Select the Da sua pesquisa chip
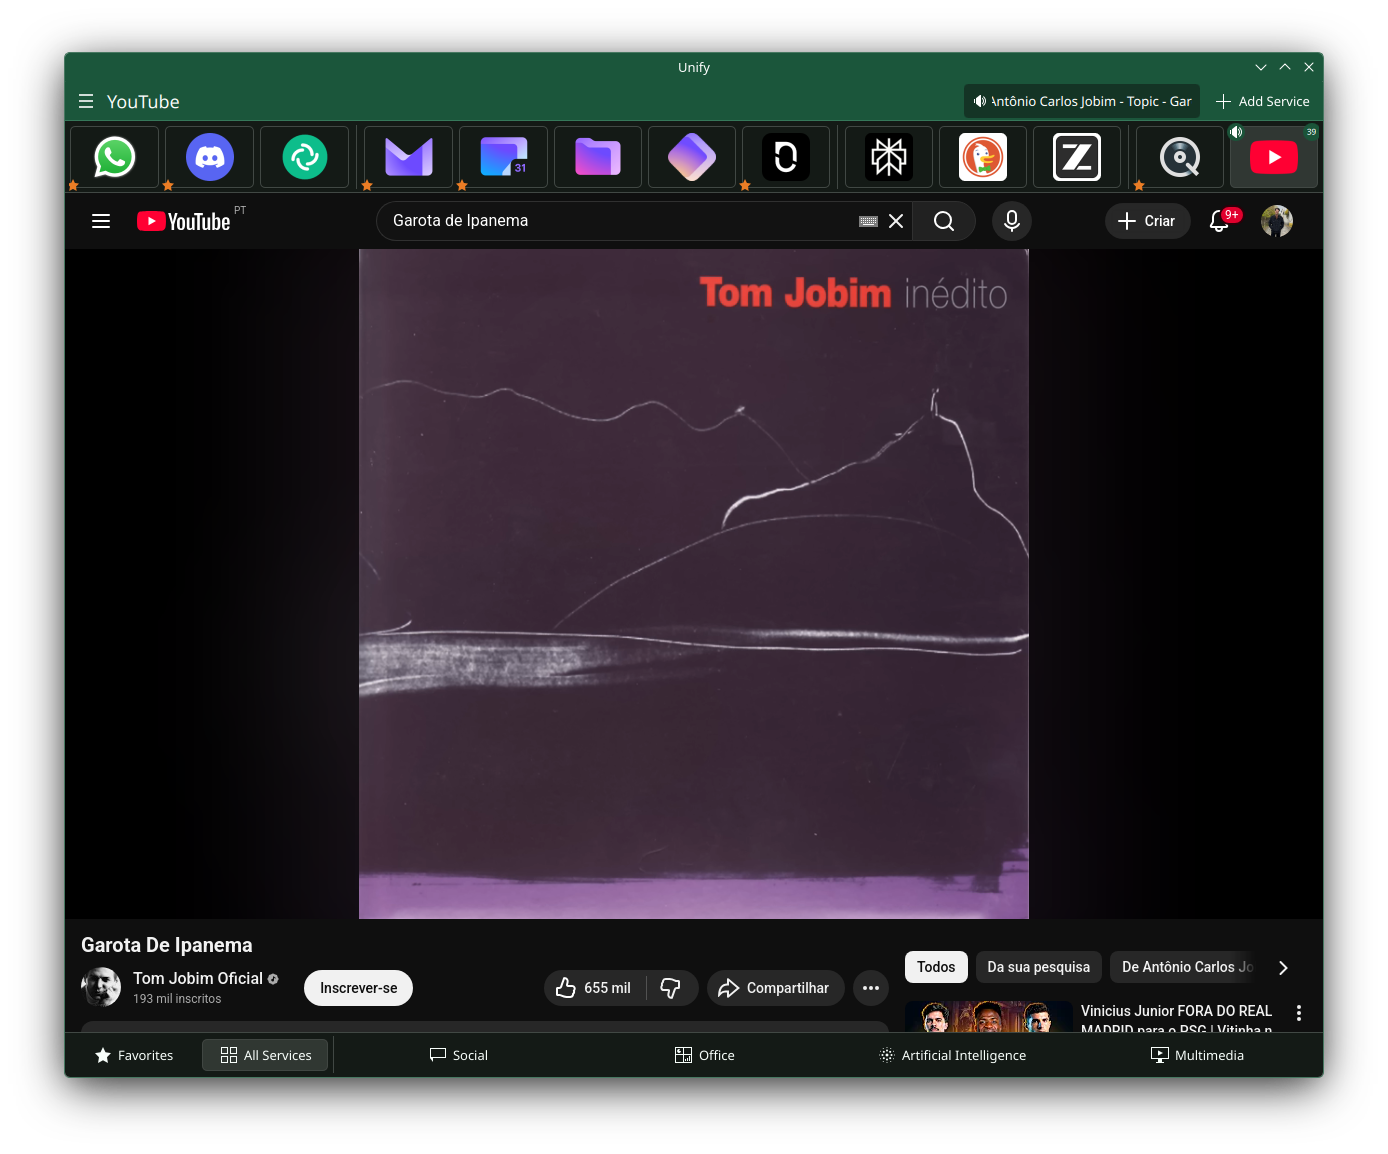The image size is (1388, 1154). pos(1038,967)
